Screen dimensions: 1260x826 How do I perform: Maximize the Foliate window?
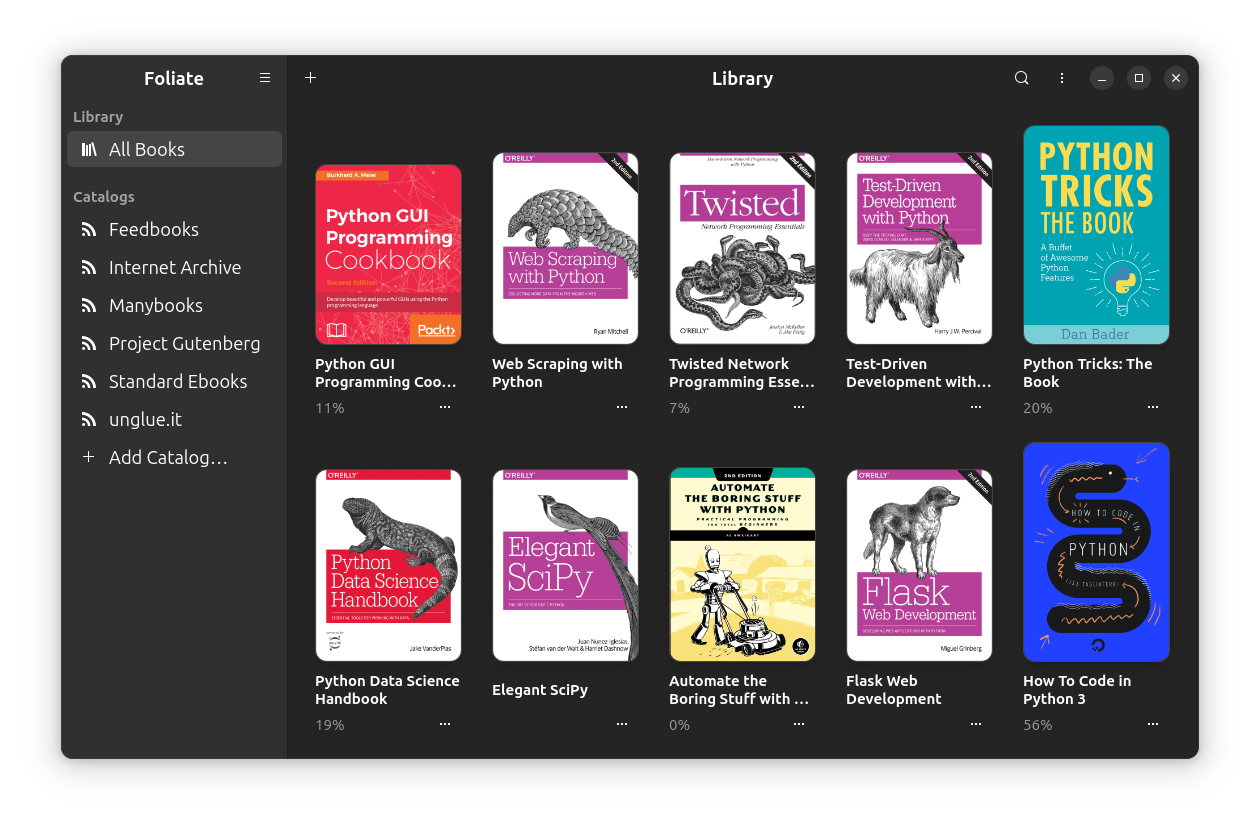pyautogui.click(x=1139, y=78)
